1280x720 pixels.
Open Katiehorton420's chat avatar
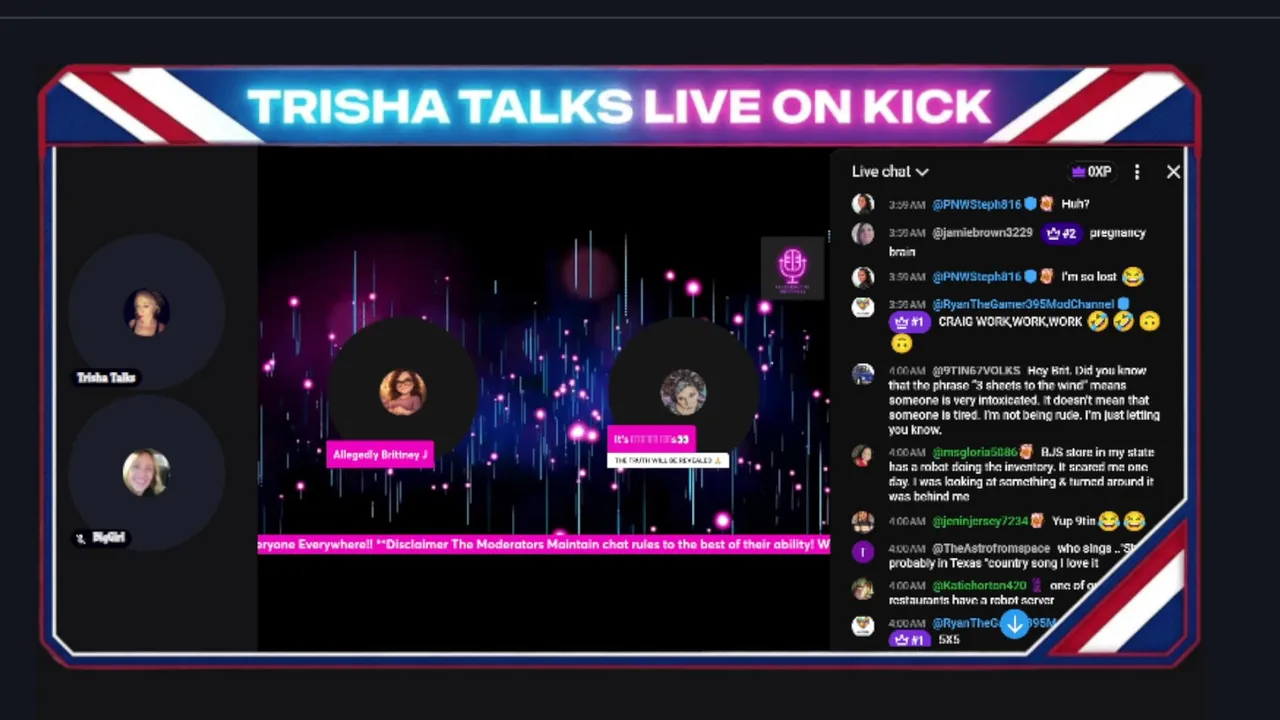tap(863, 588)
